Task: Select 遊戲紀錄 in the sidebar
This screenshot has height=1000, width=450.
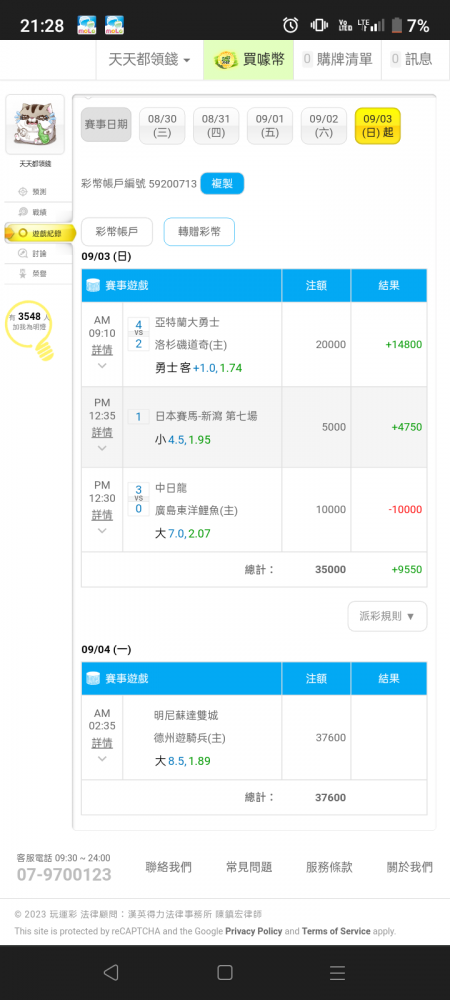Action: coord(40,233)
